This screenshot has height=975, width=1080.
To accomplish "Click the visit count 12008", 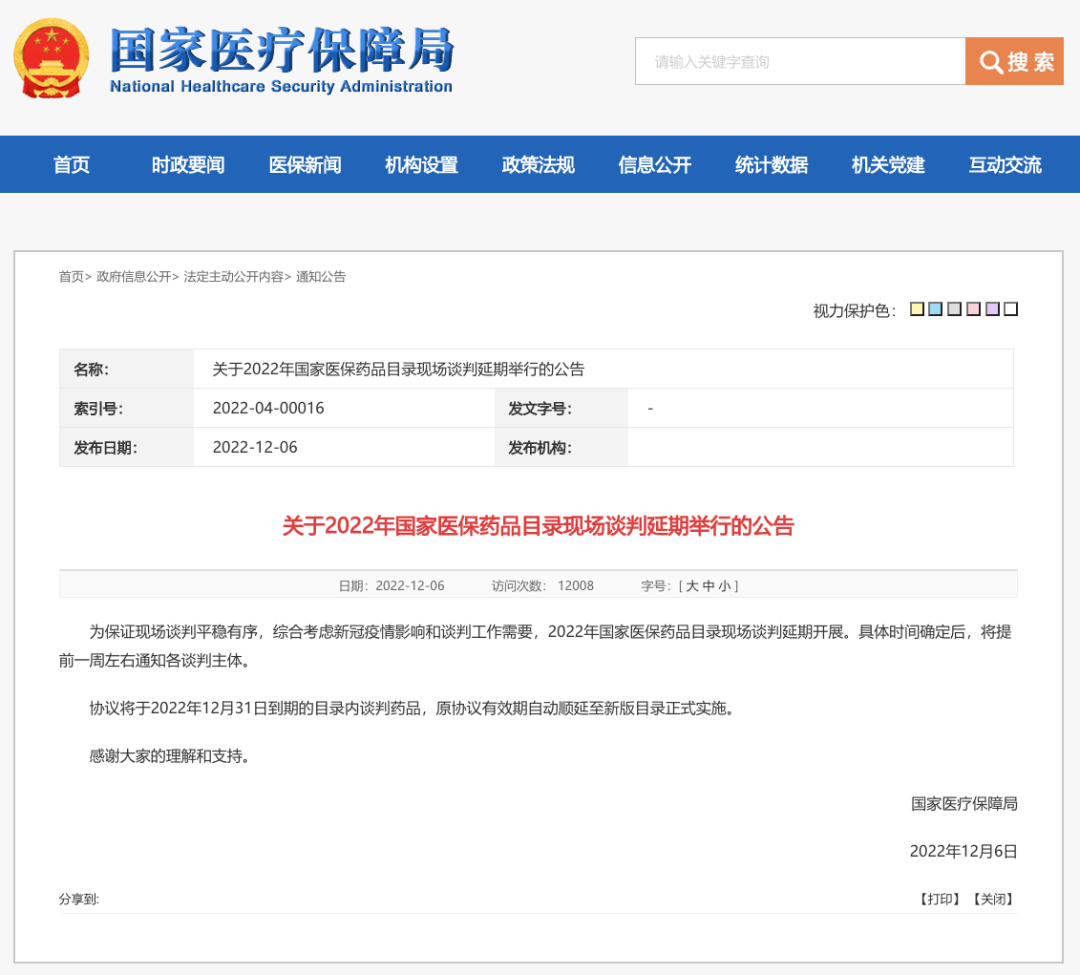I will point(576,586).
